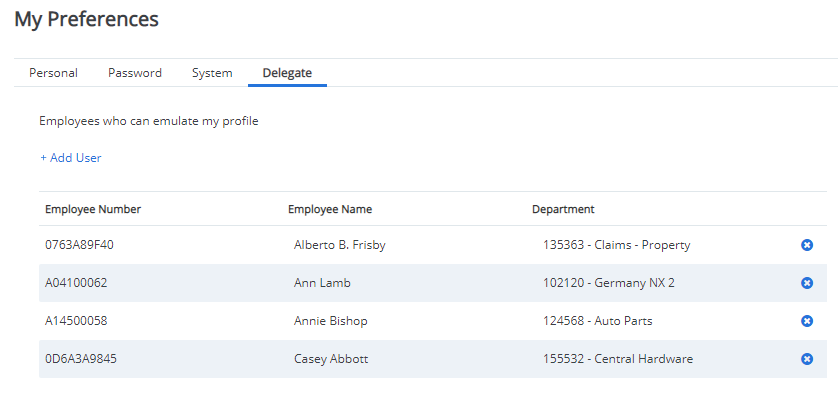Select employee number 0763A89F40
Screen dimensions: 838x404
[x=79, y=245]
